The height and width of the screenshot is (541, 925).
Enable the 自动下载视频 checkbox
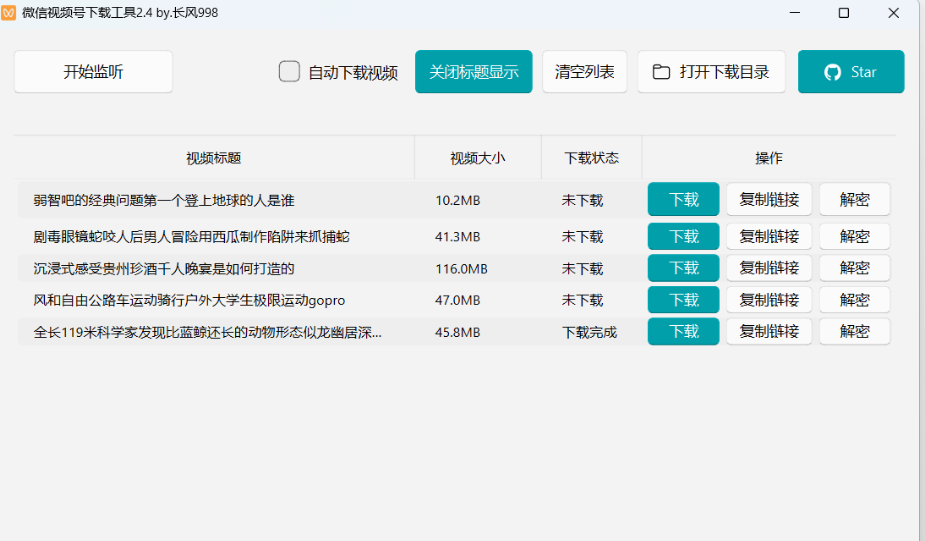pos(289,72)
